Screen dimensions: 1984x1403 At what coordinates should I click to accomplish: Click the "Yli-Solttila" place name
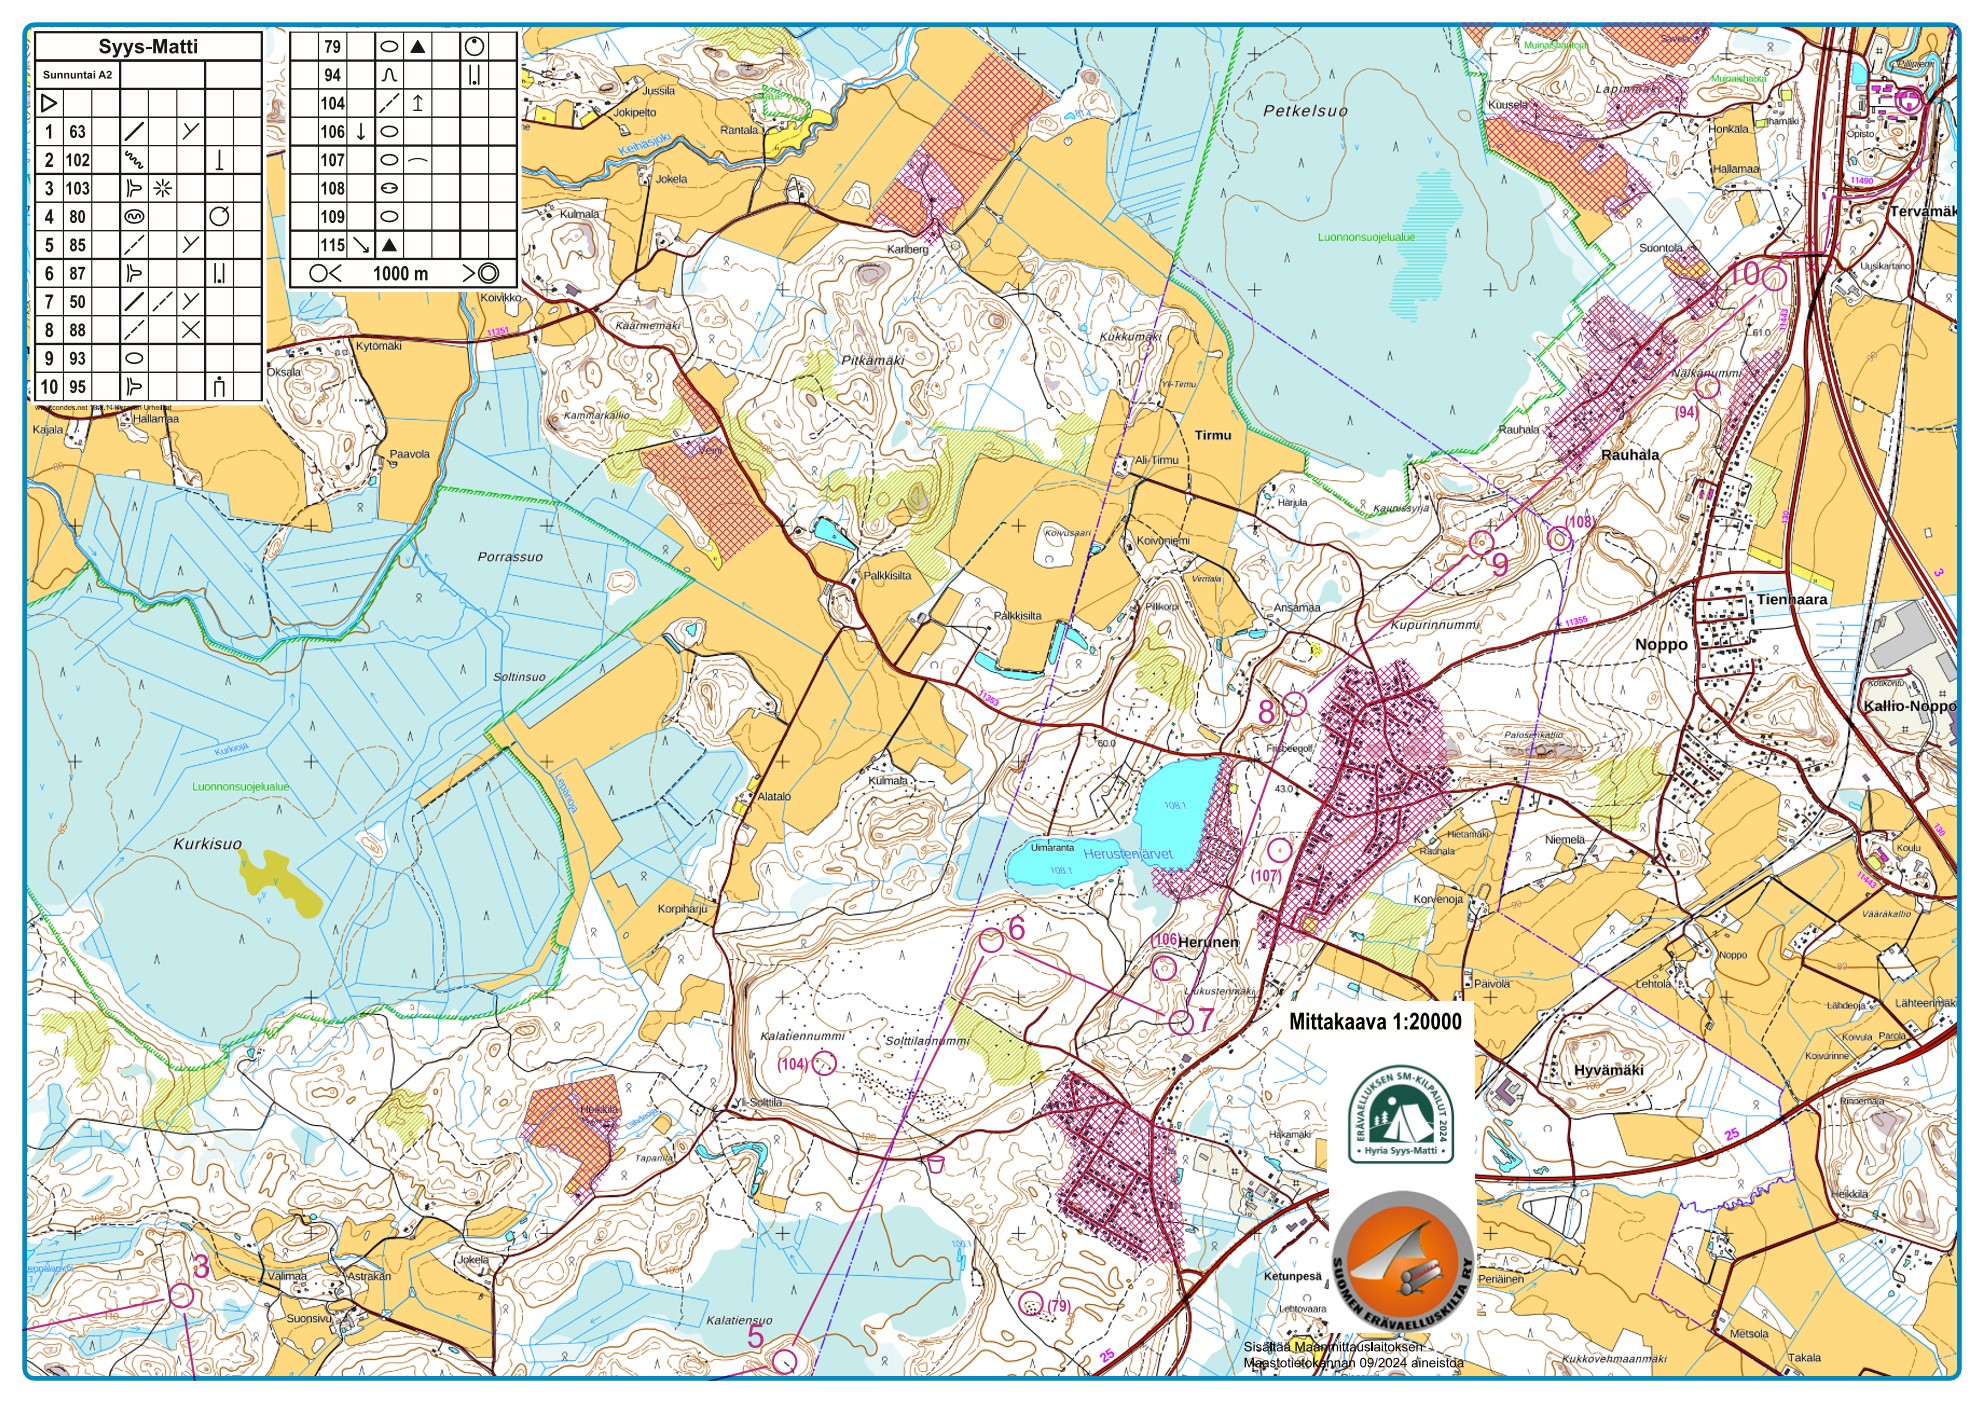[x=758, y=1102]
